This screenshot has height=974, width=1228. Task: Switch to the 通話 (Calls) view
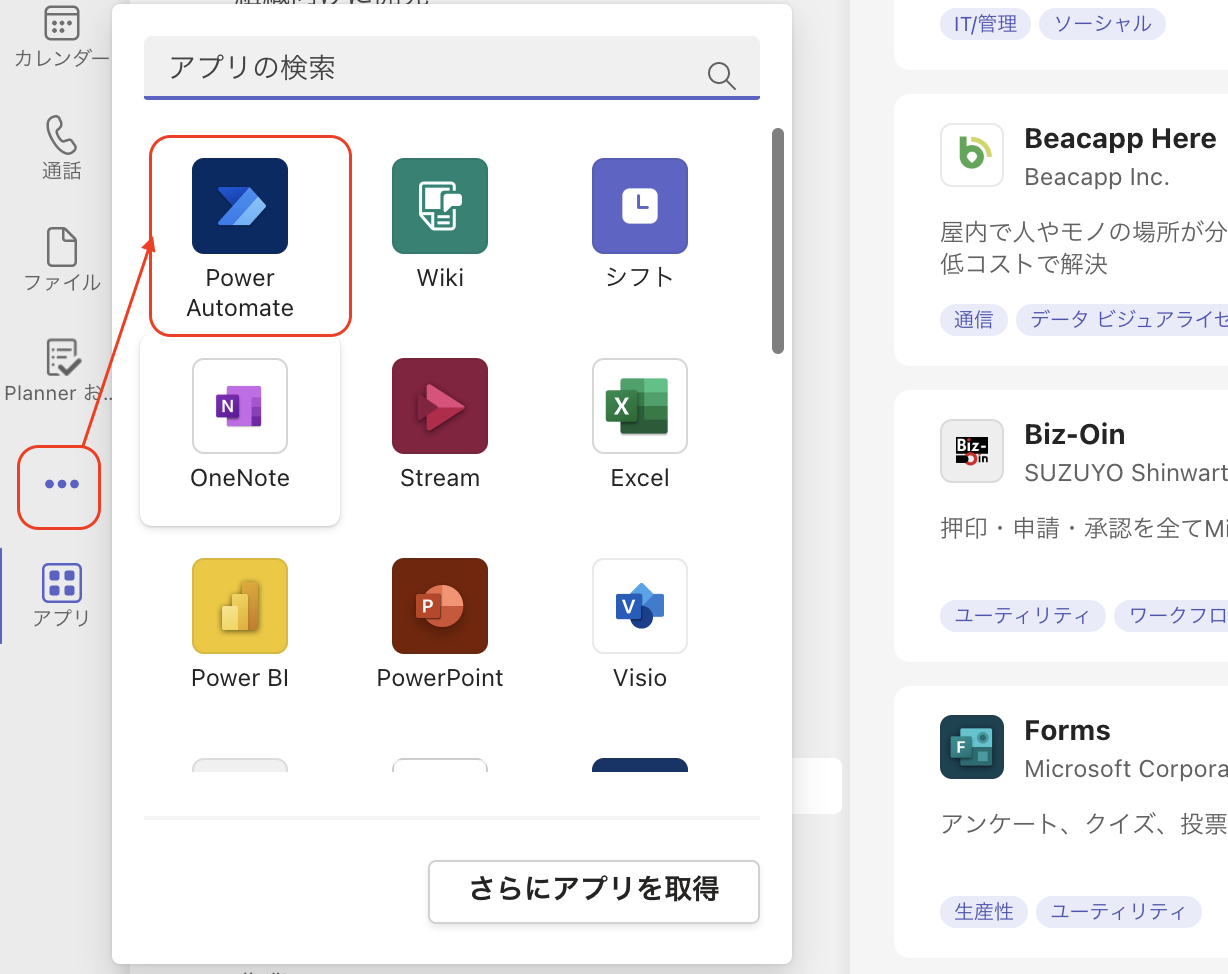[62, 148]
